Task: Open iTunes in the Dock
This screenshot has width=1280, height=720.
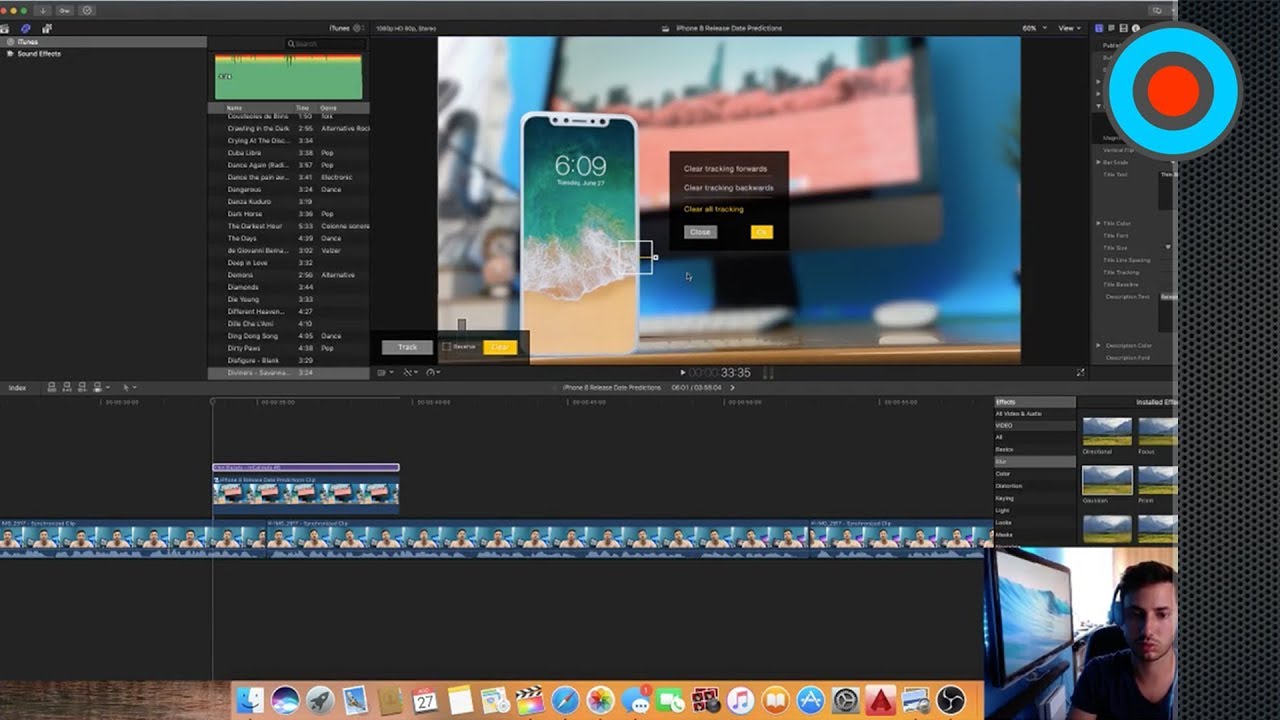Action: (741, 700)
